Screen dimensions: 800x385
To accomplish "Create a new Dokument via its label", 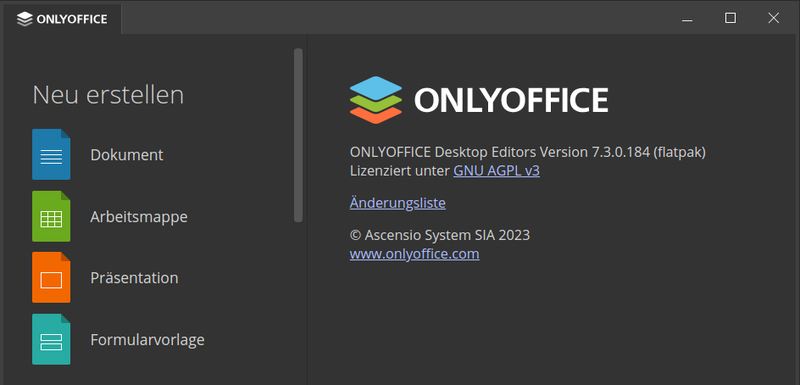I will [x=127, y=155].
